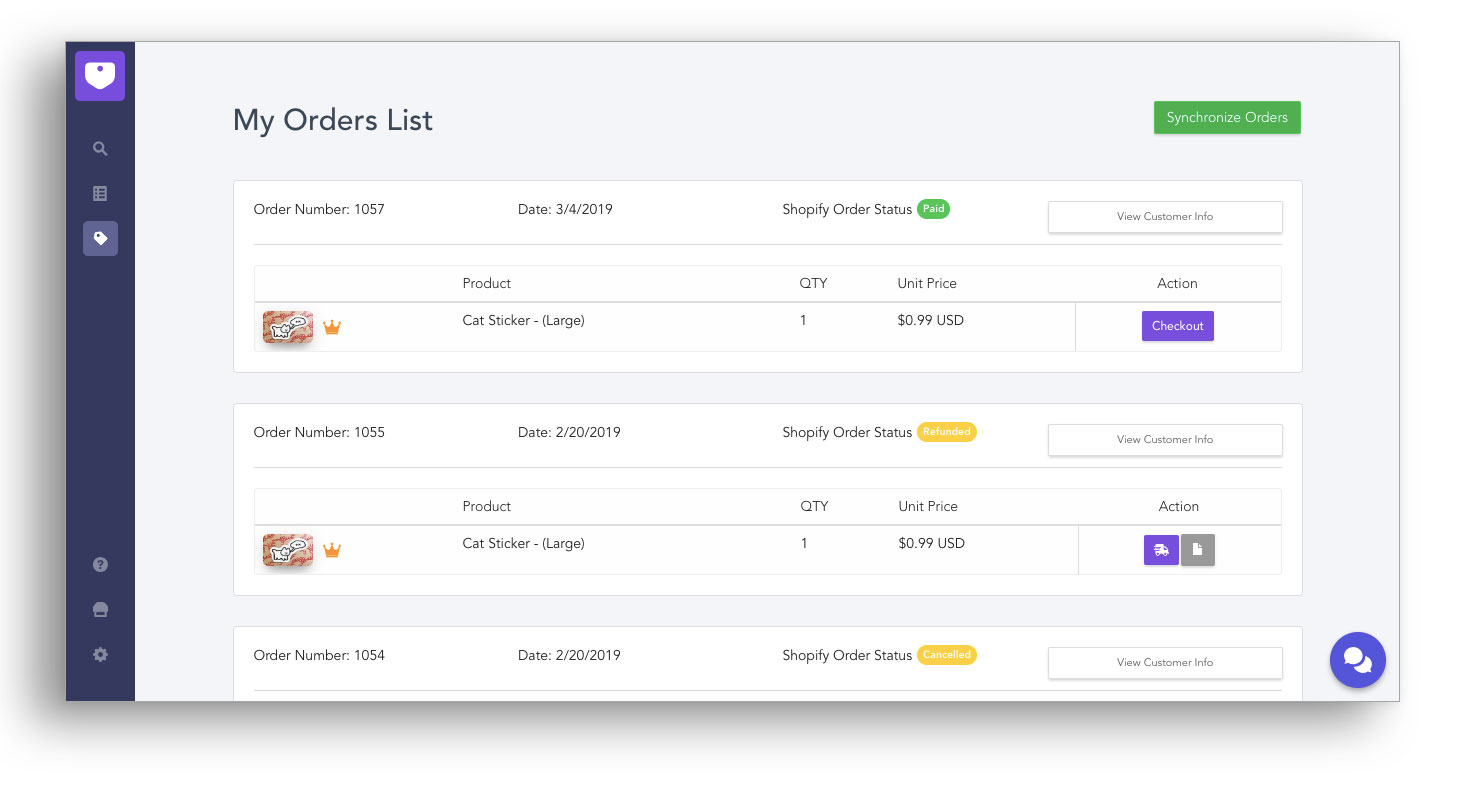View Customer Info for order 1054
Image resolution: width=1465 pixels, height=788 pixels.
point(1165,662)
